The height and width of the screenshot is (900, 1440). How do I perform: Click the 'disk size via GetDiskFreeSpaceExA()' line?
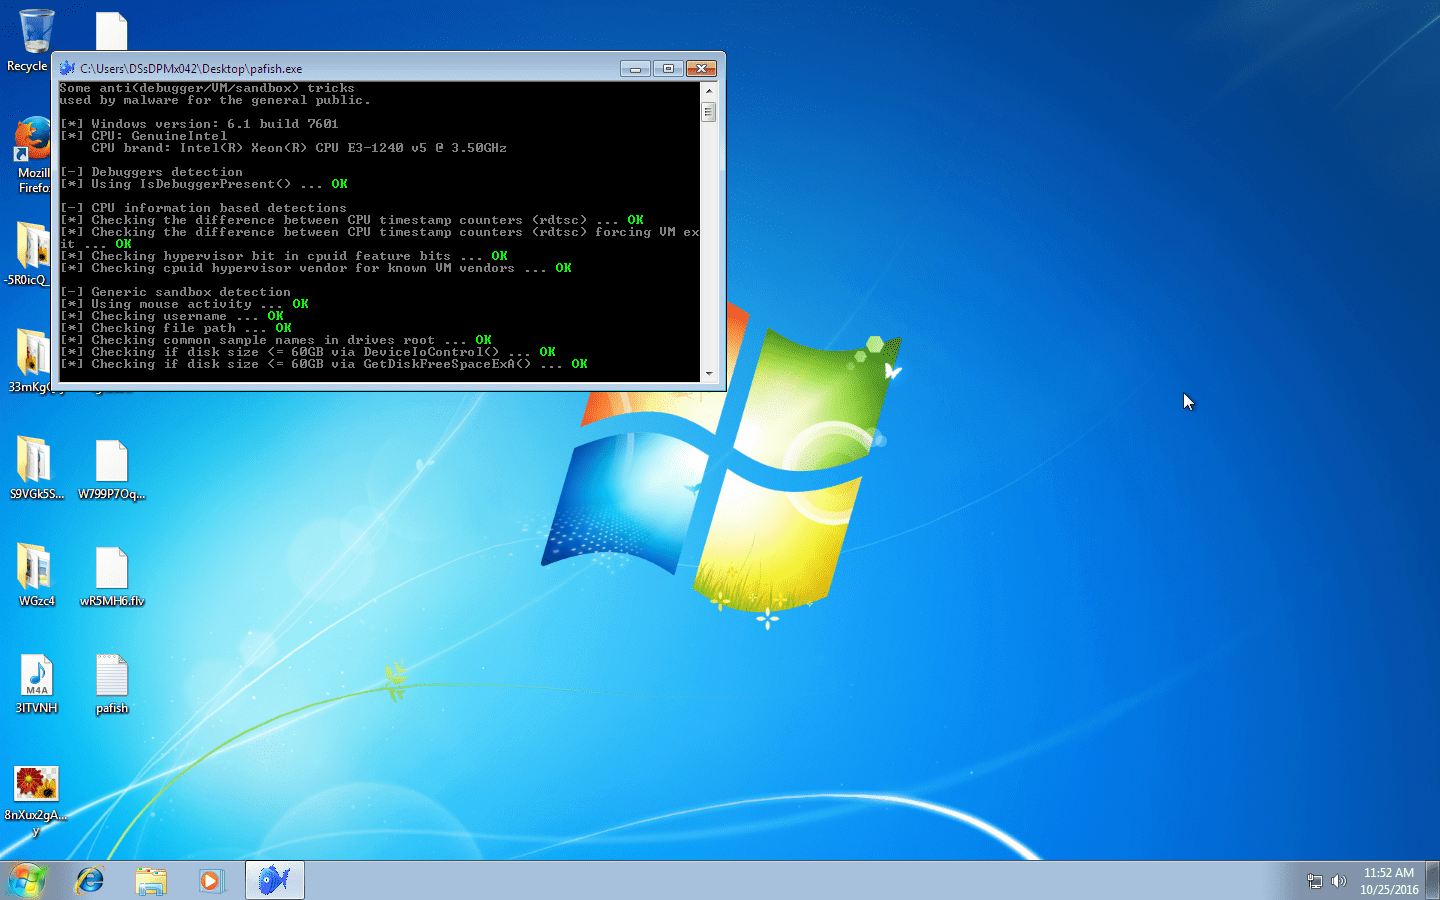[324, 364]
